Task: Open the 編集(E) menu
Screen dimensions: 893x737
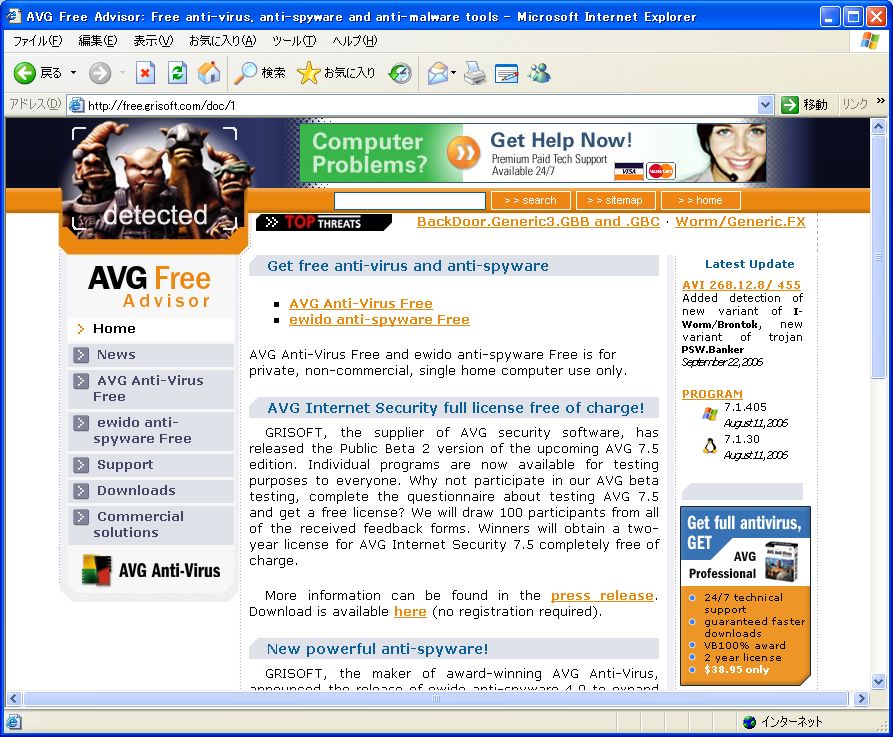Action: 98,41
